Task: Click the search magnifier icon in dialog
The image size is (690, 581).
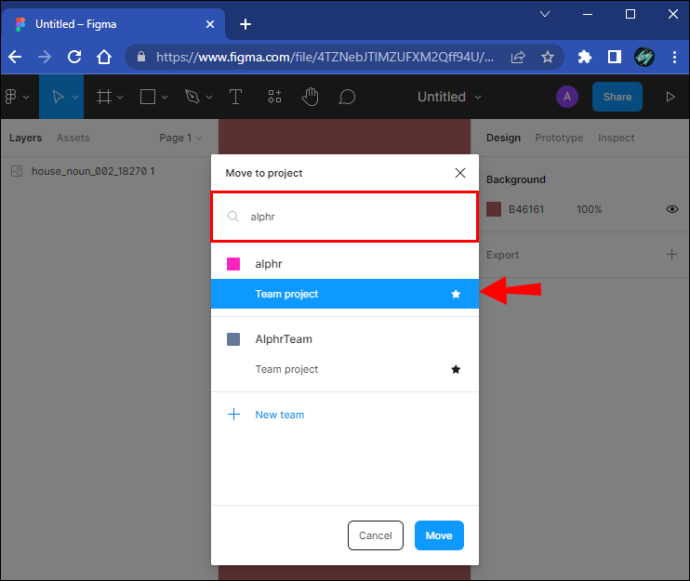Action: 233,217
